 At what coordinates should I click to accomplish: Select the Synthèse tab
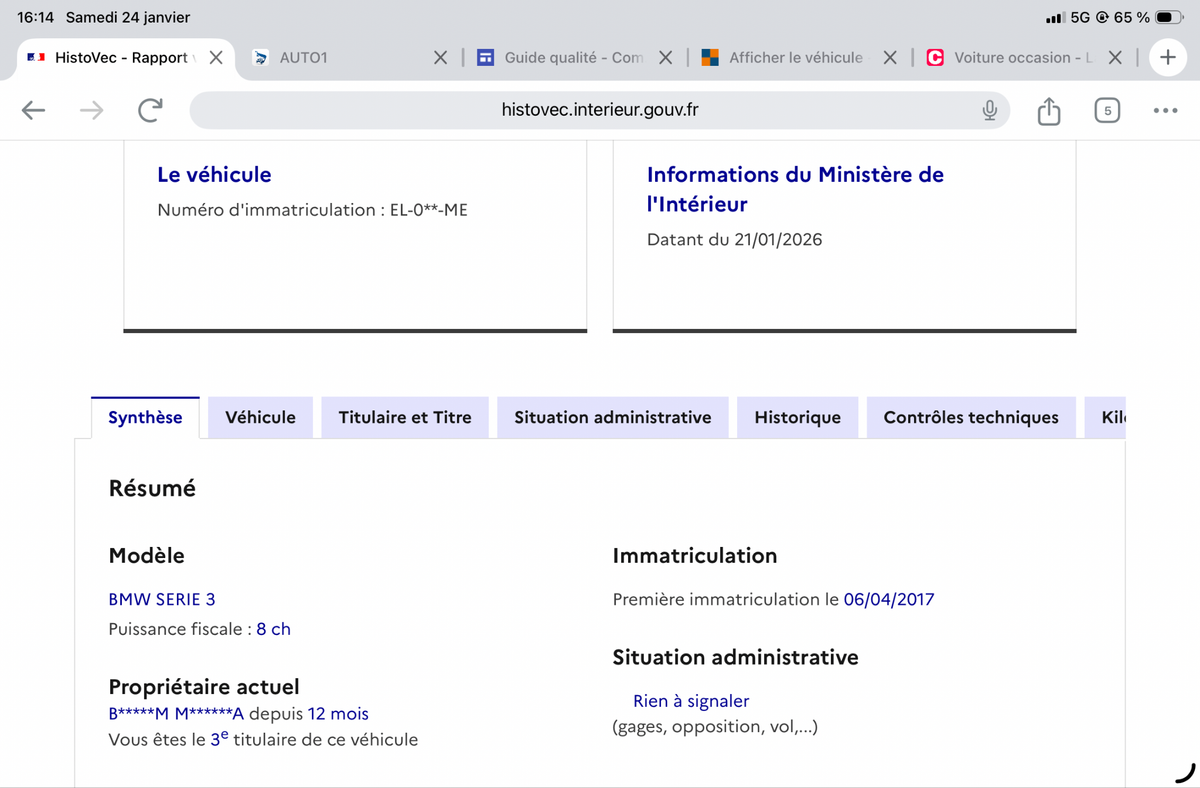(x=145, y=418)
